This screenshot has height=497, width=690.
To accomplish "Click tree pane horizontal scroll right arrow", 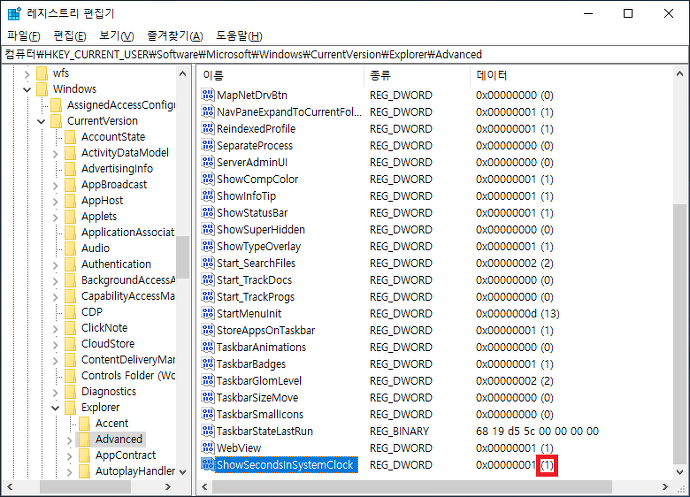I will tap(168, 486).
